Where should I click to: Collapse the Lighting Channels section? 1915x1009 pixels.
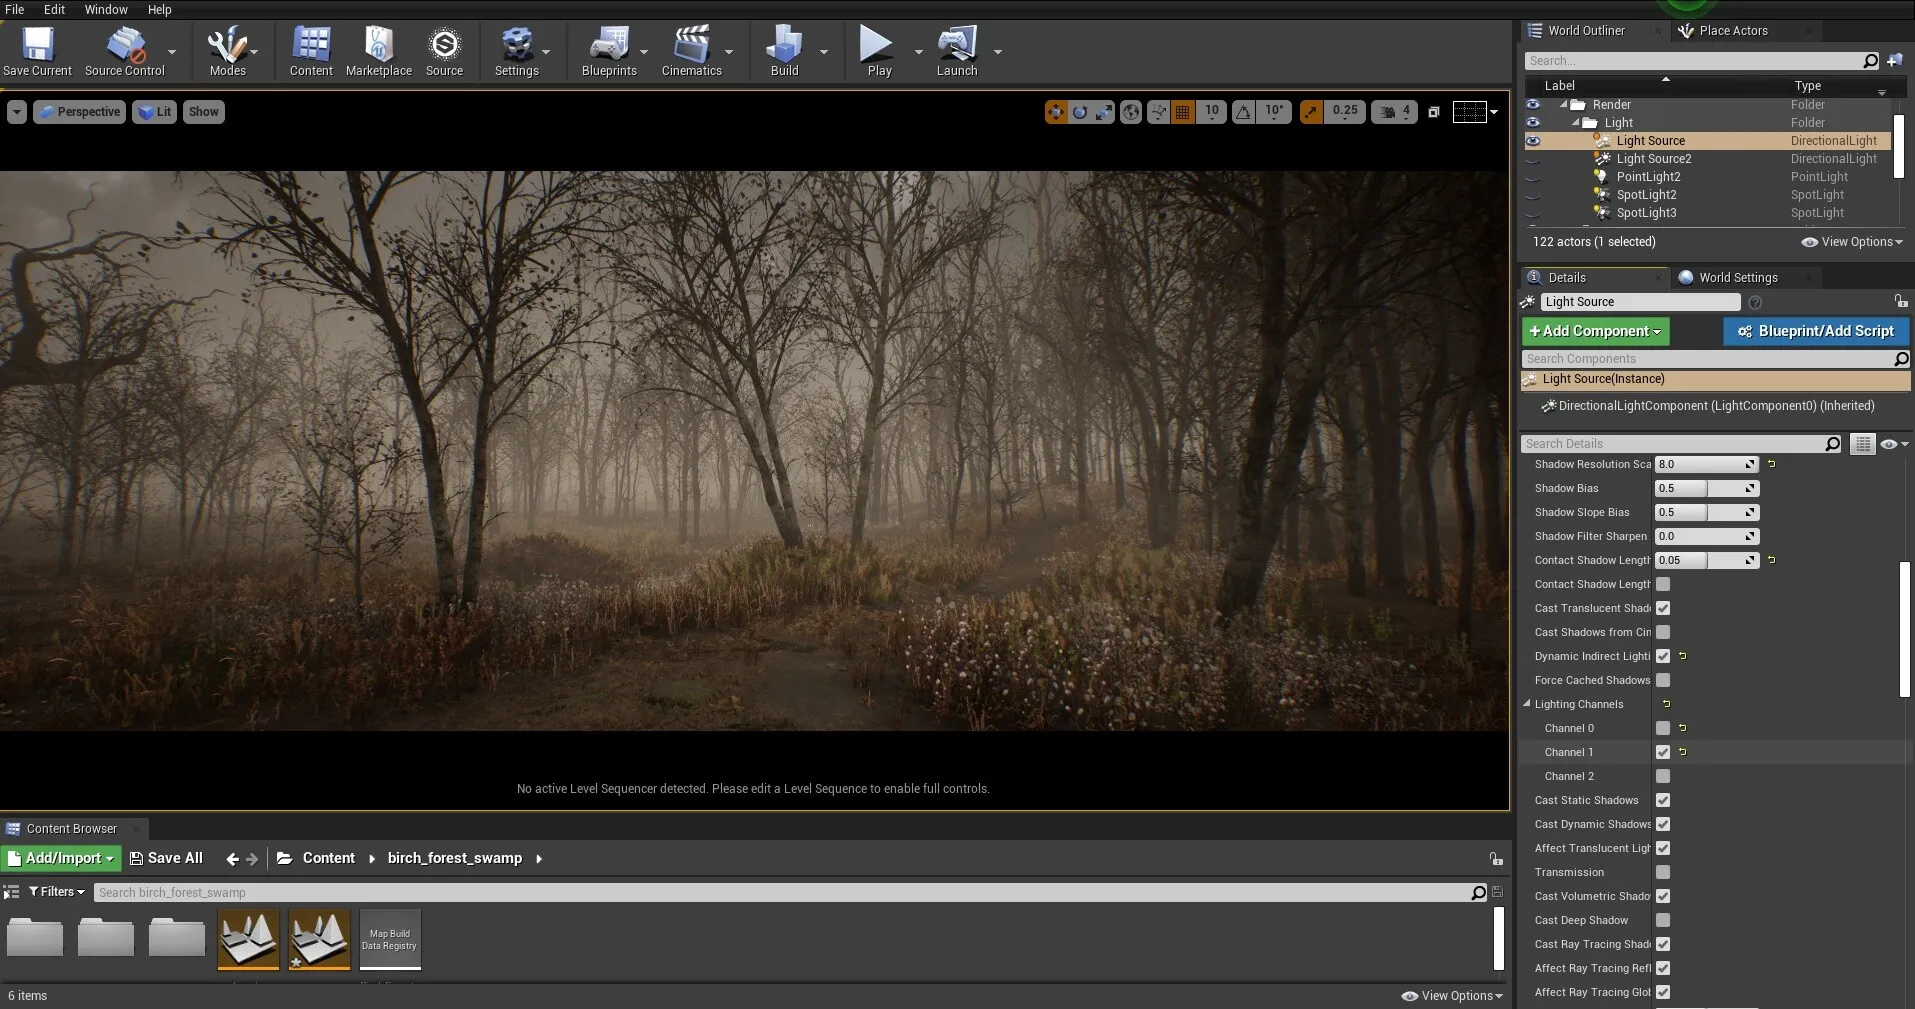1527,704
